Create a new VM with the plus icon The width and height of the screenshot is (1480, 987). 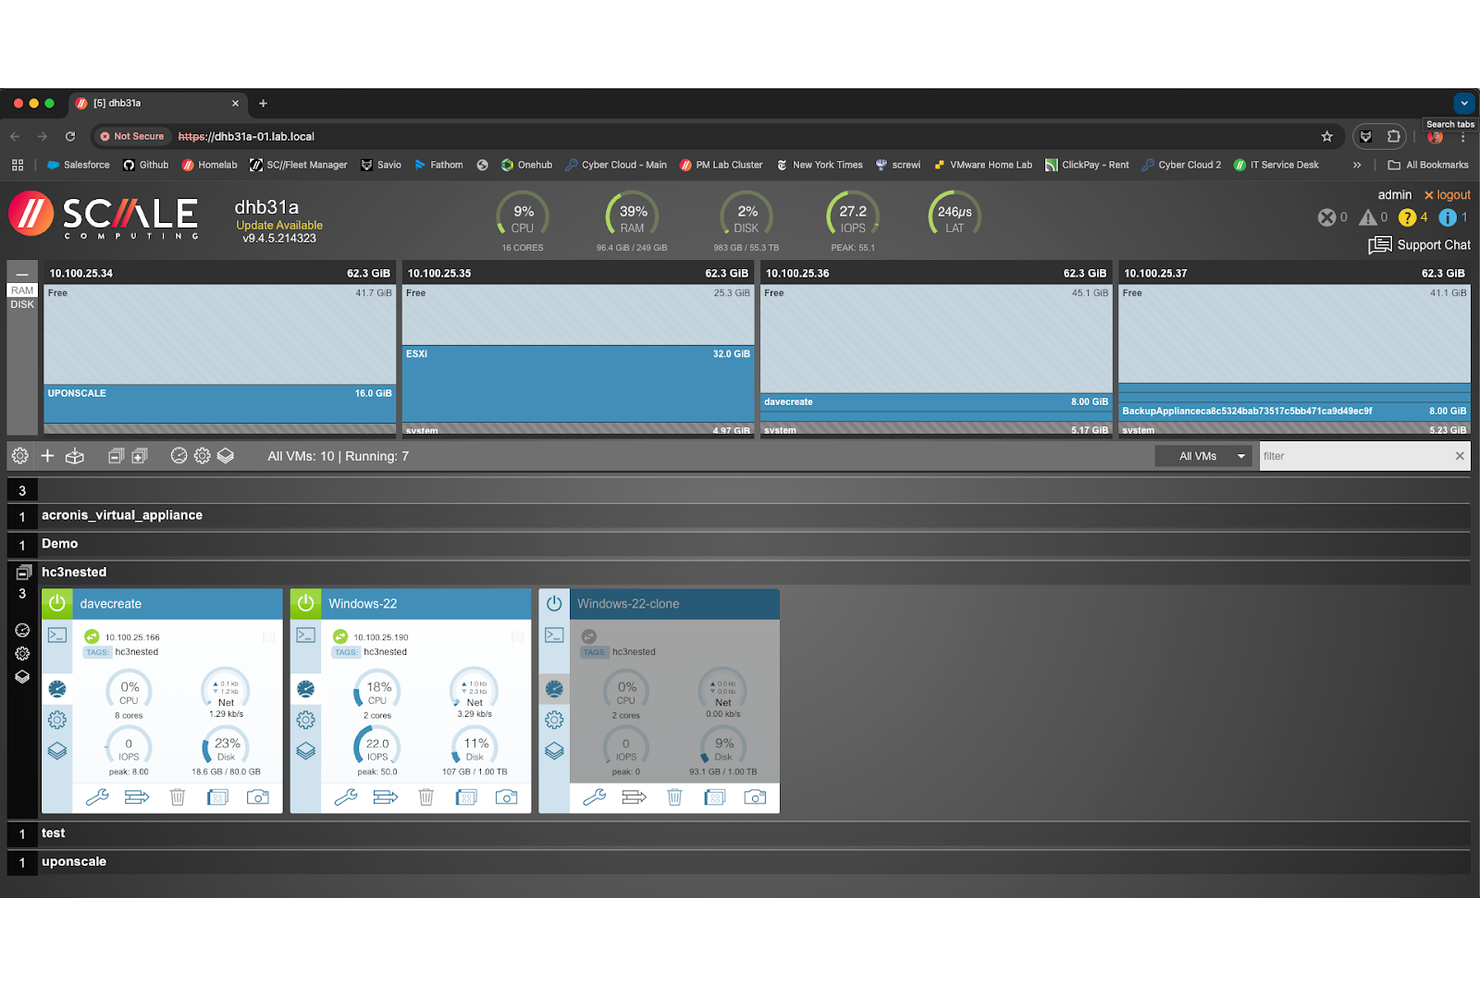[x=47, y=455]
